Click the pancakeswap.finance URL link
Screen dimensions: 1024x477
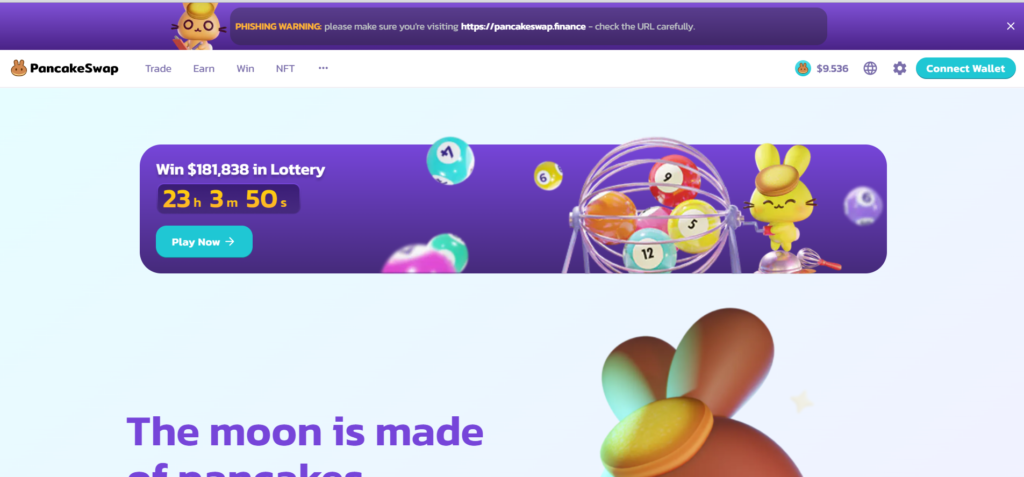[523, 27]
